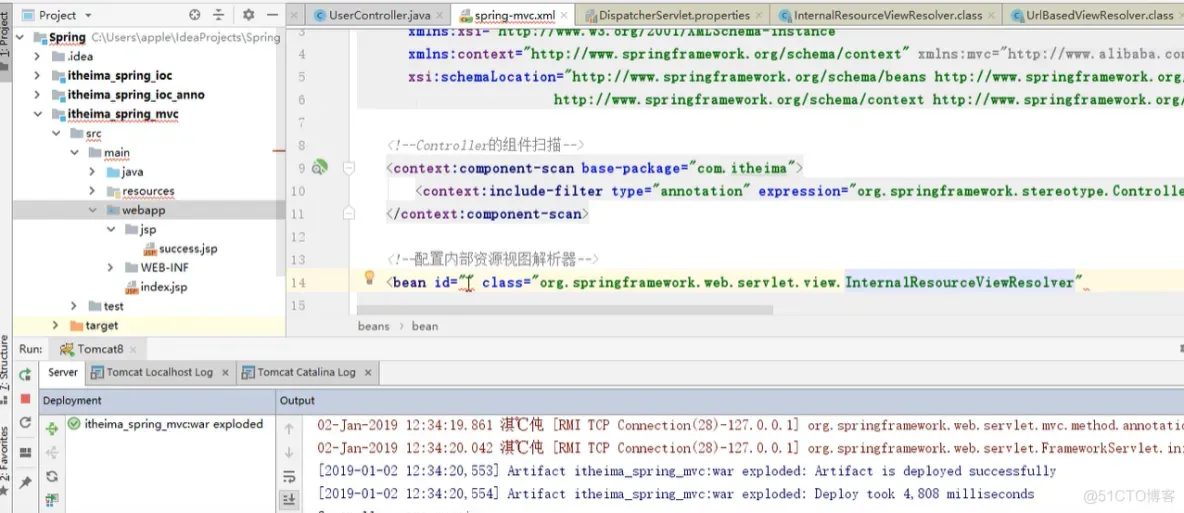Click the Spring bean gutter icon
Image resolution: width=1184 pixels, height=513 pixels.
point(320,167)
